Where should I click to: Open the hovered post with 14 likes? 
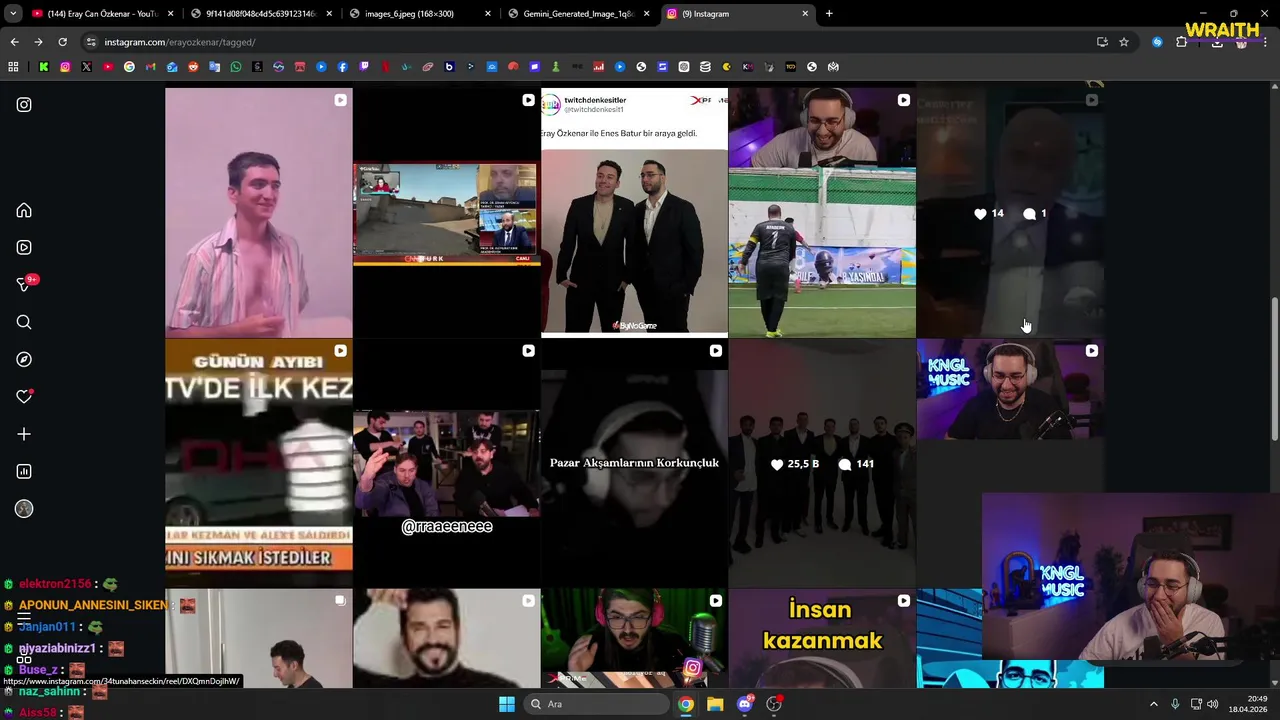point(1010,213)
